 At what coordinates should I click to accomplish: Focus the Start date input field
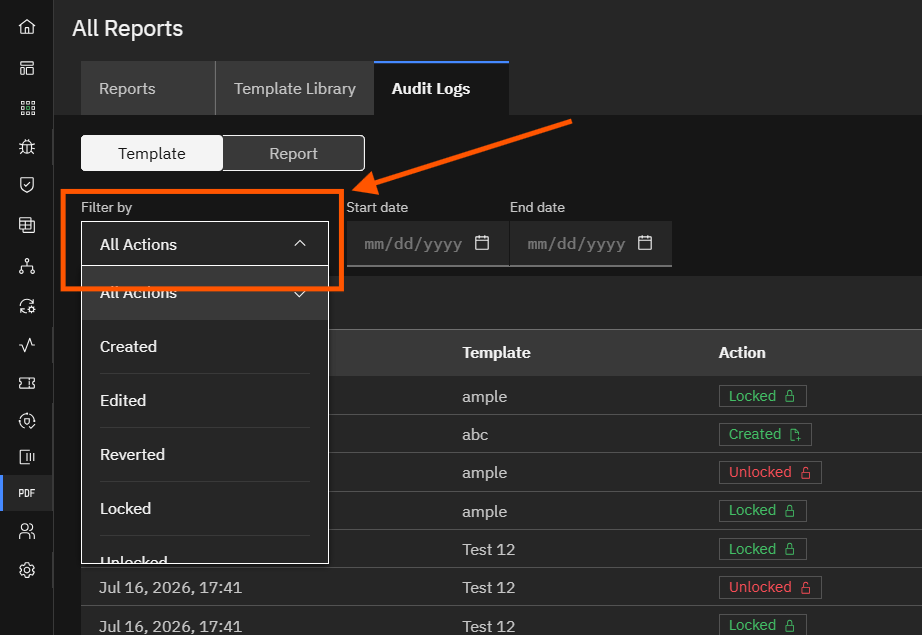(427, 243)
